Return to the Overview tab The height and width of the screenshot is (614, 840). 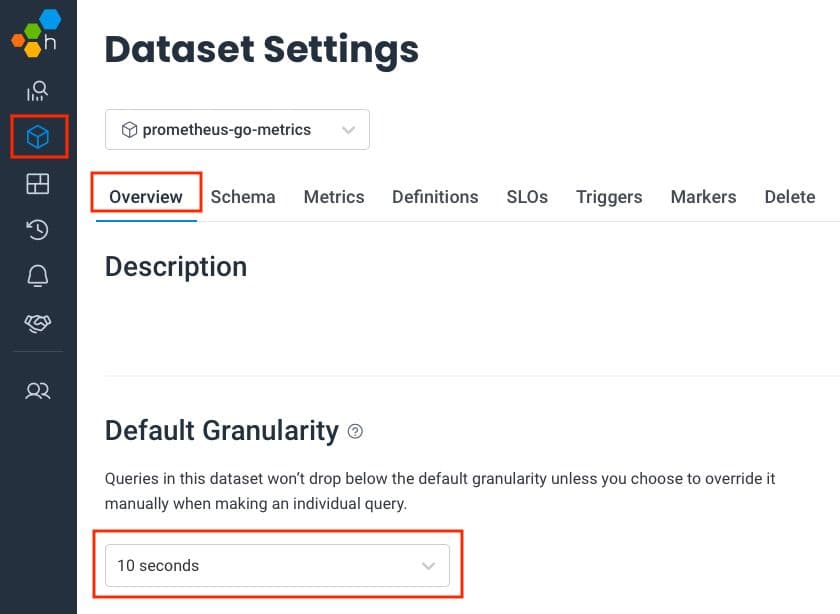(x=146, y=197)
